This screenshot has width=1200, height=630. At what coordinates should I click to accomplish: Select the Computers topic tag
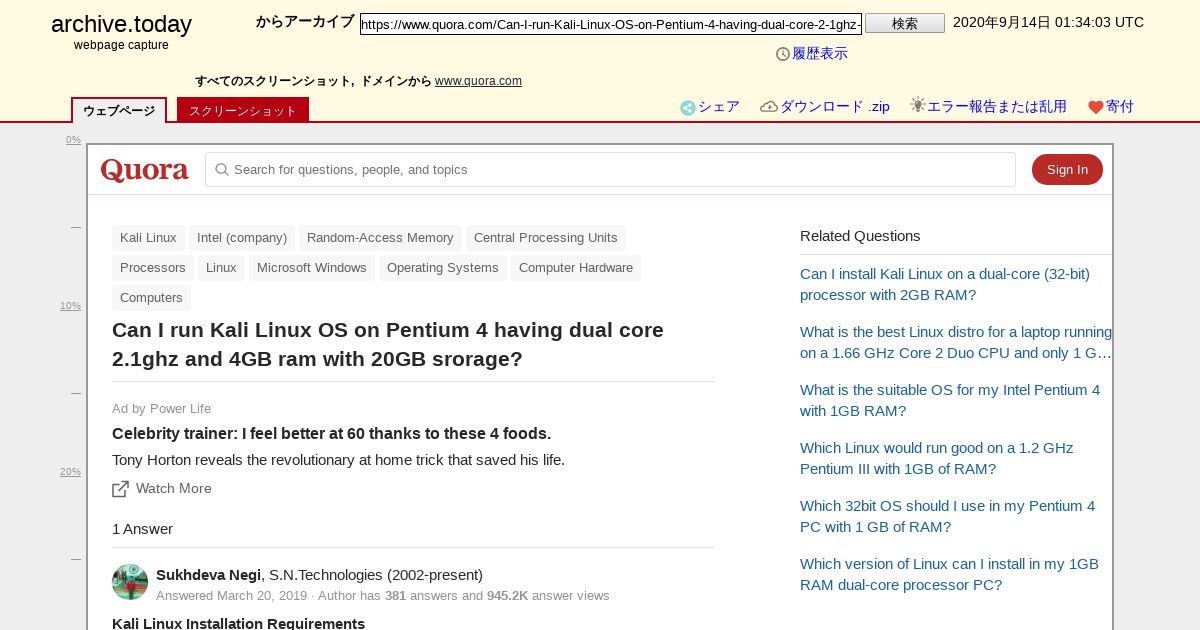151,298
